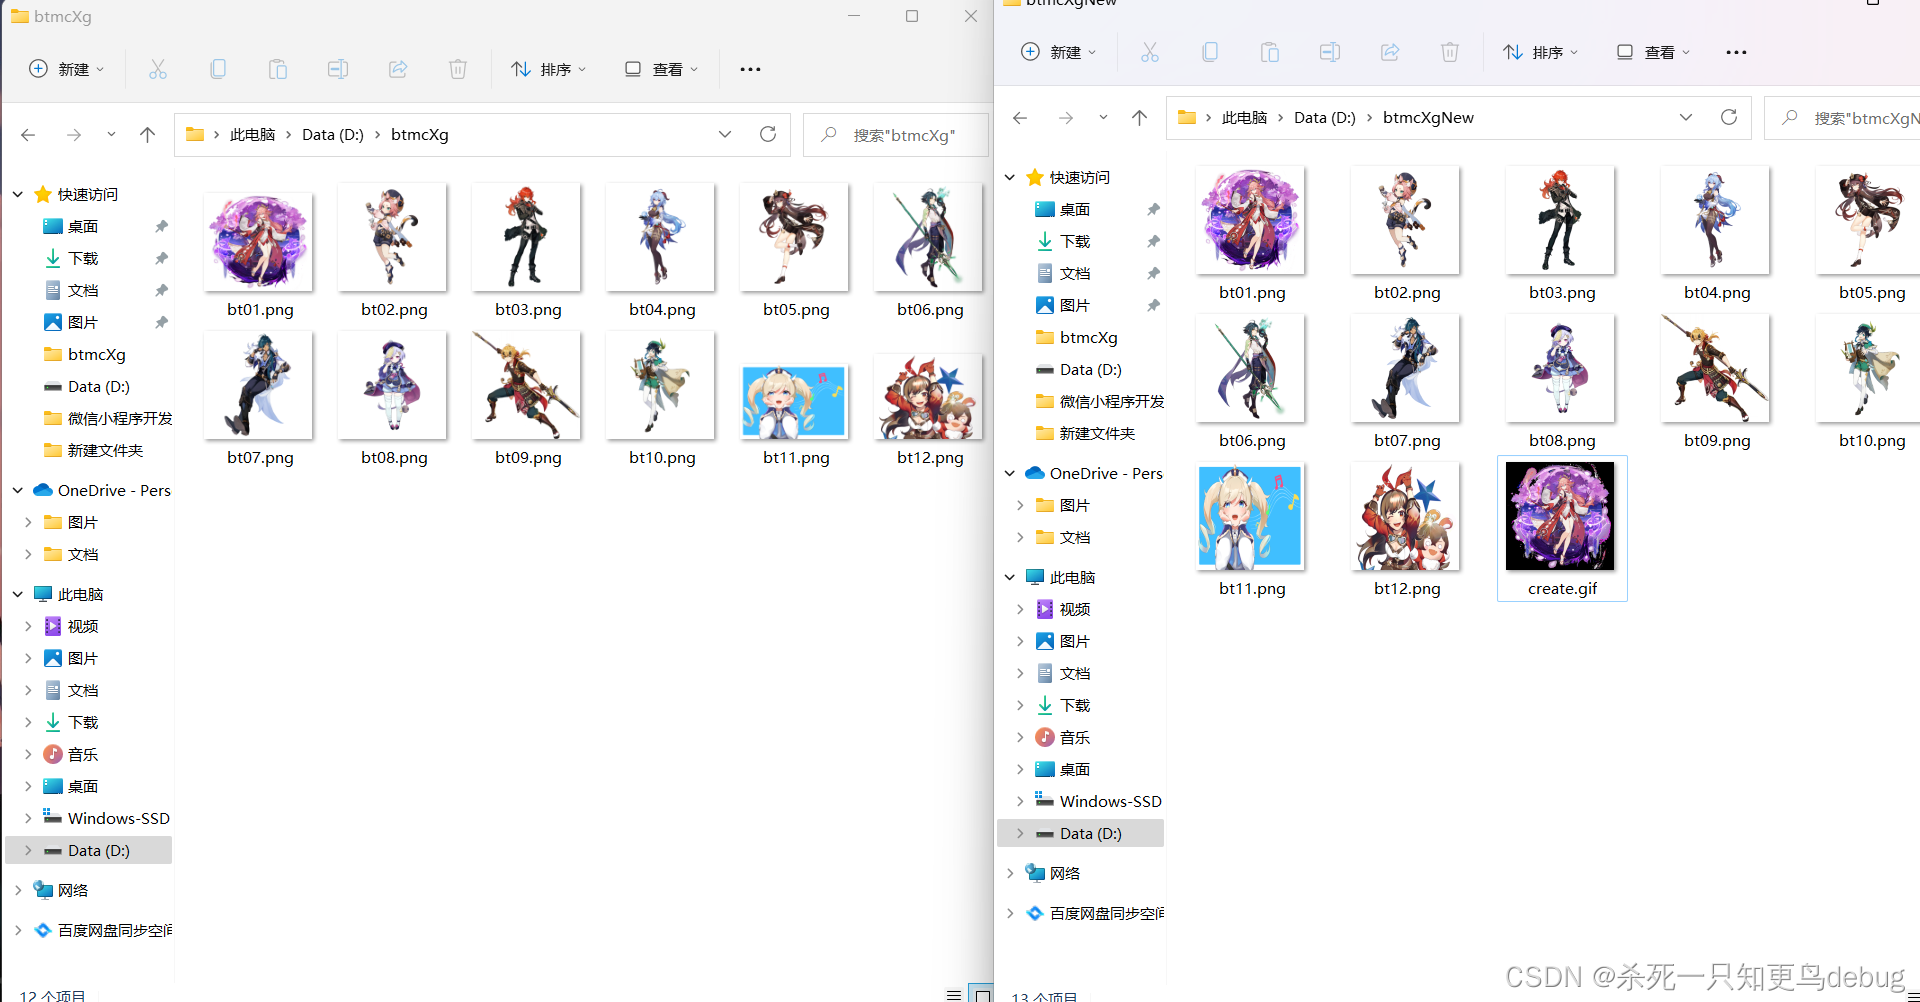Select bt07.png thumbnail in btmcXgNew window
The width and height of the screenshot is (1920, 1002).
point(1406,368)
